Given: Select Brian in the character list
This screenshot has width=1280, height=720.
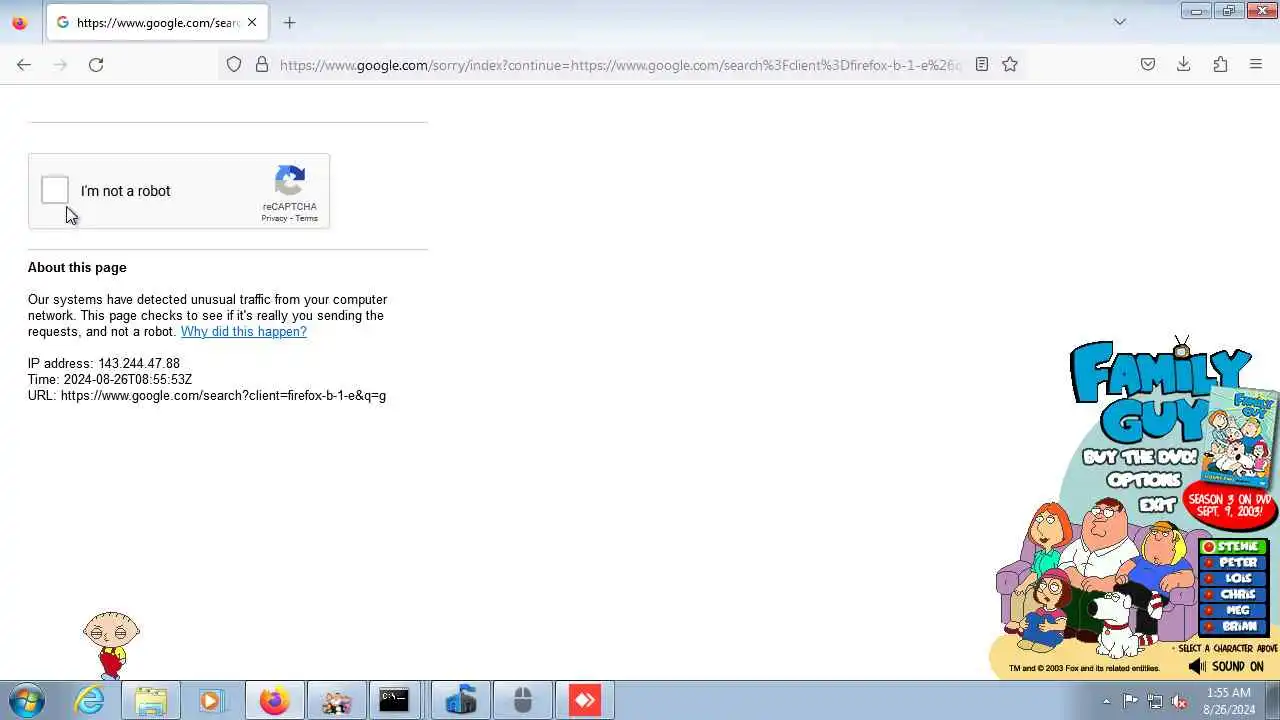Looking at the screenshot, I should pos(1234,626).
